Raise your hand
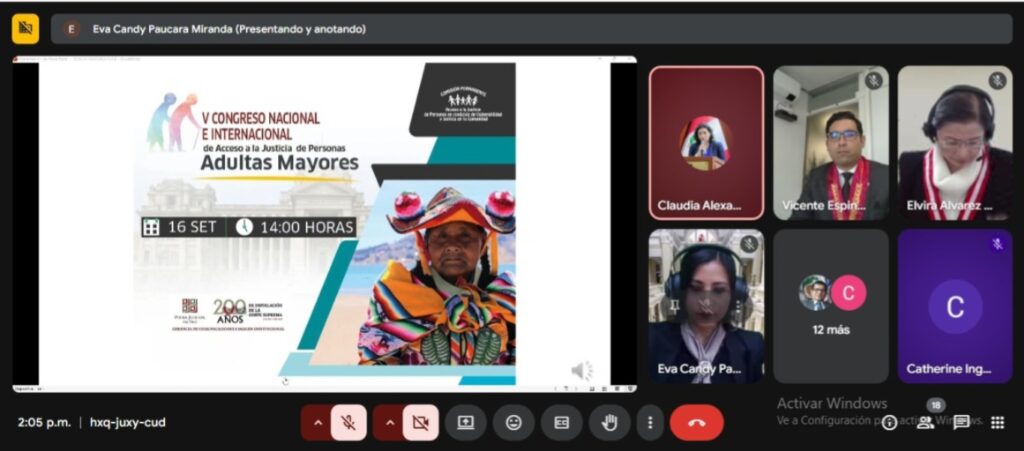1024x451 pixels. [x=609, y=423]
